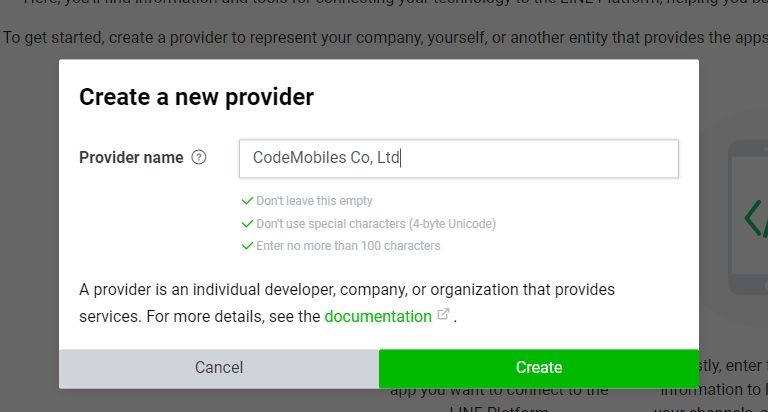Open the documentation link
The height and width of the screenshot is (412, 768).
pos(378,316)
